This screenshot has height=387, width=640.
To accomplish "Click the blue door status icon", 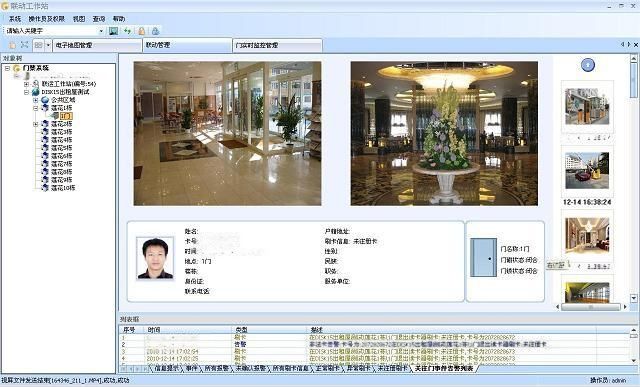I will (x=483, y=258).
